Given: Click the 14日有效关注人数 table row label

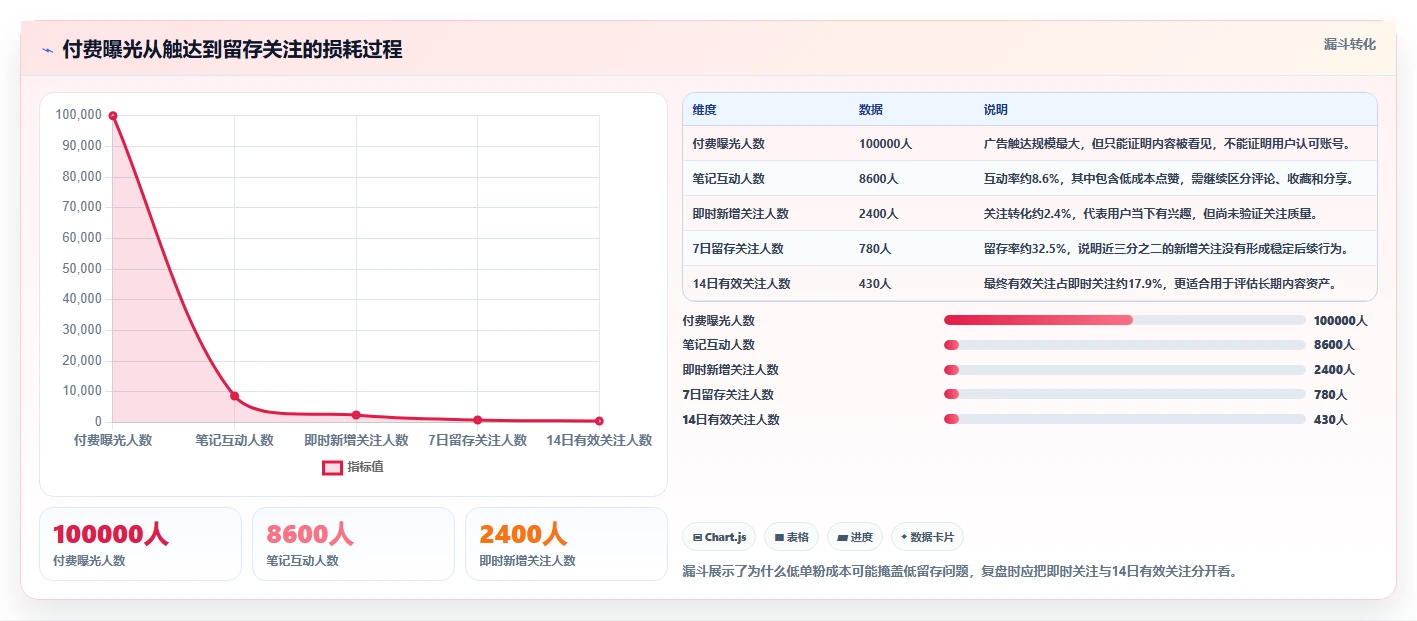Looking at the screenshot, I should coord(742,284).
